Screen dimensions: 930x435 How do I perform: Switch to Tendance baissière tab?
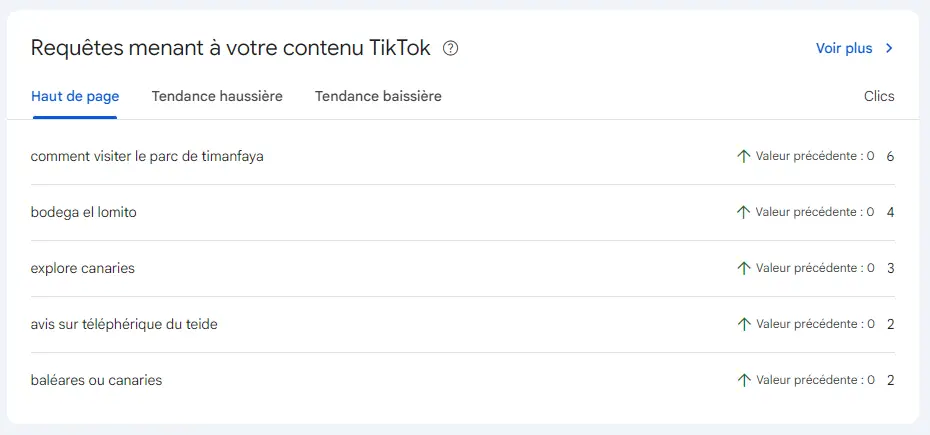[378, 96]
